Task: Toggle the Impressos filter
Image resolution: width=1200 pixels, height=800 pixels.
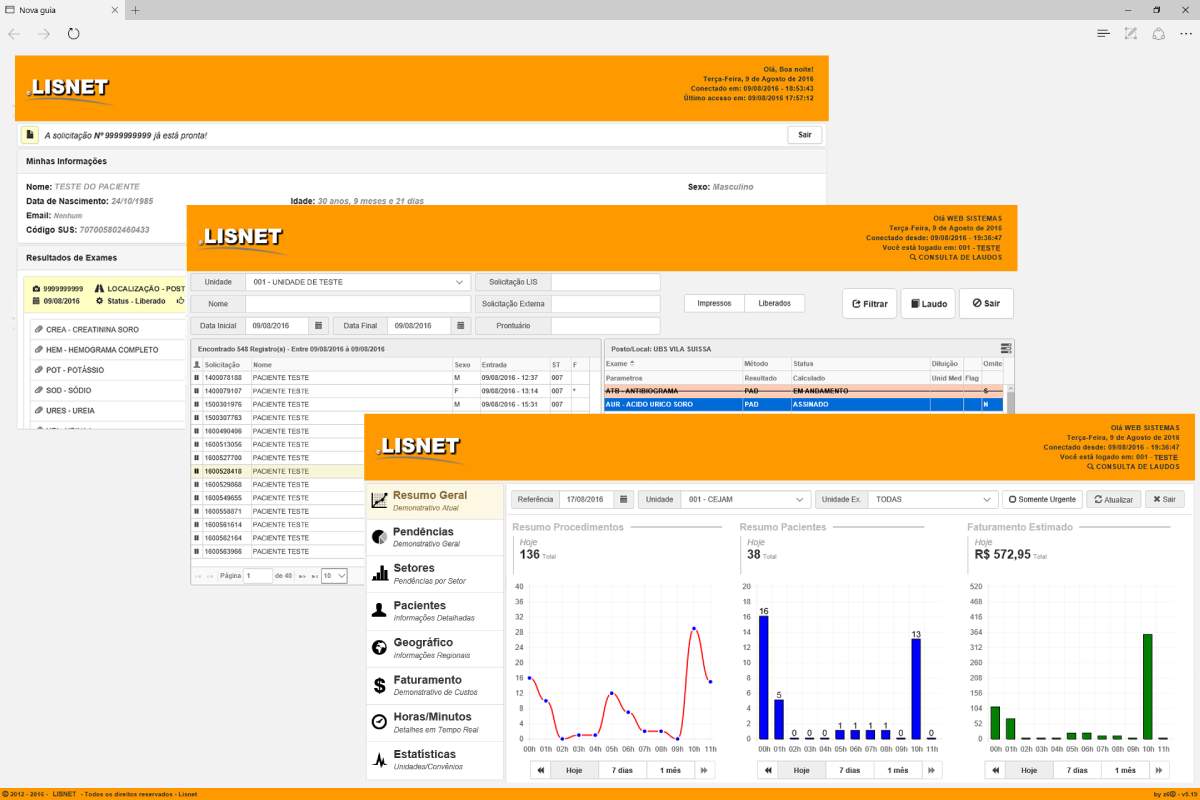Action: click(714, 303)
